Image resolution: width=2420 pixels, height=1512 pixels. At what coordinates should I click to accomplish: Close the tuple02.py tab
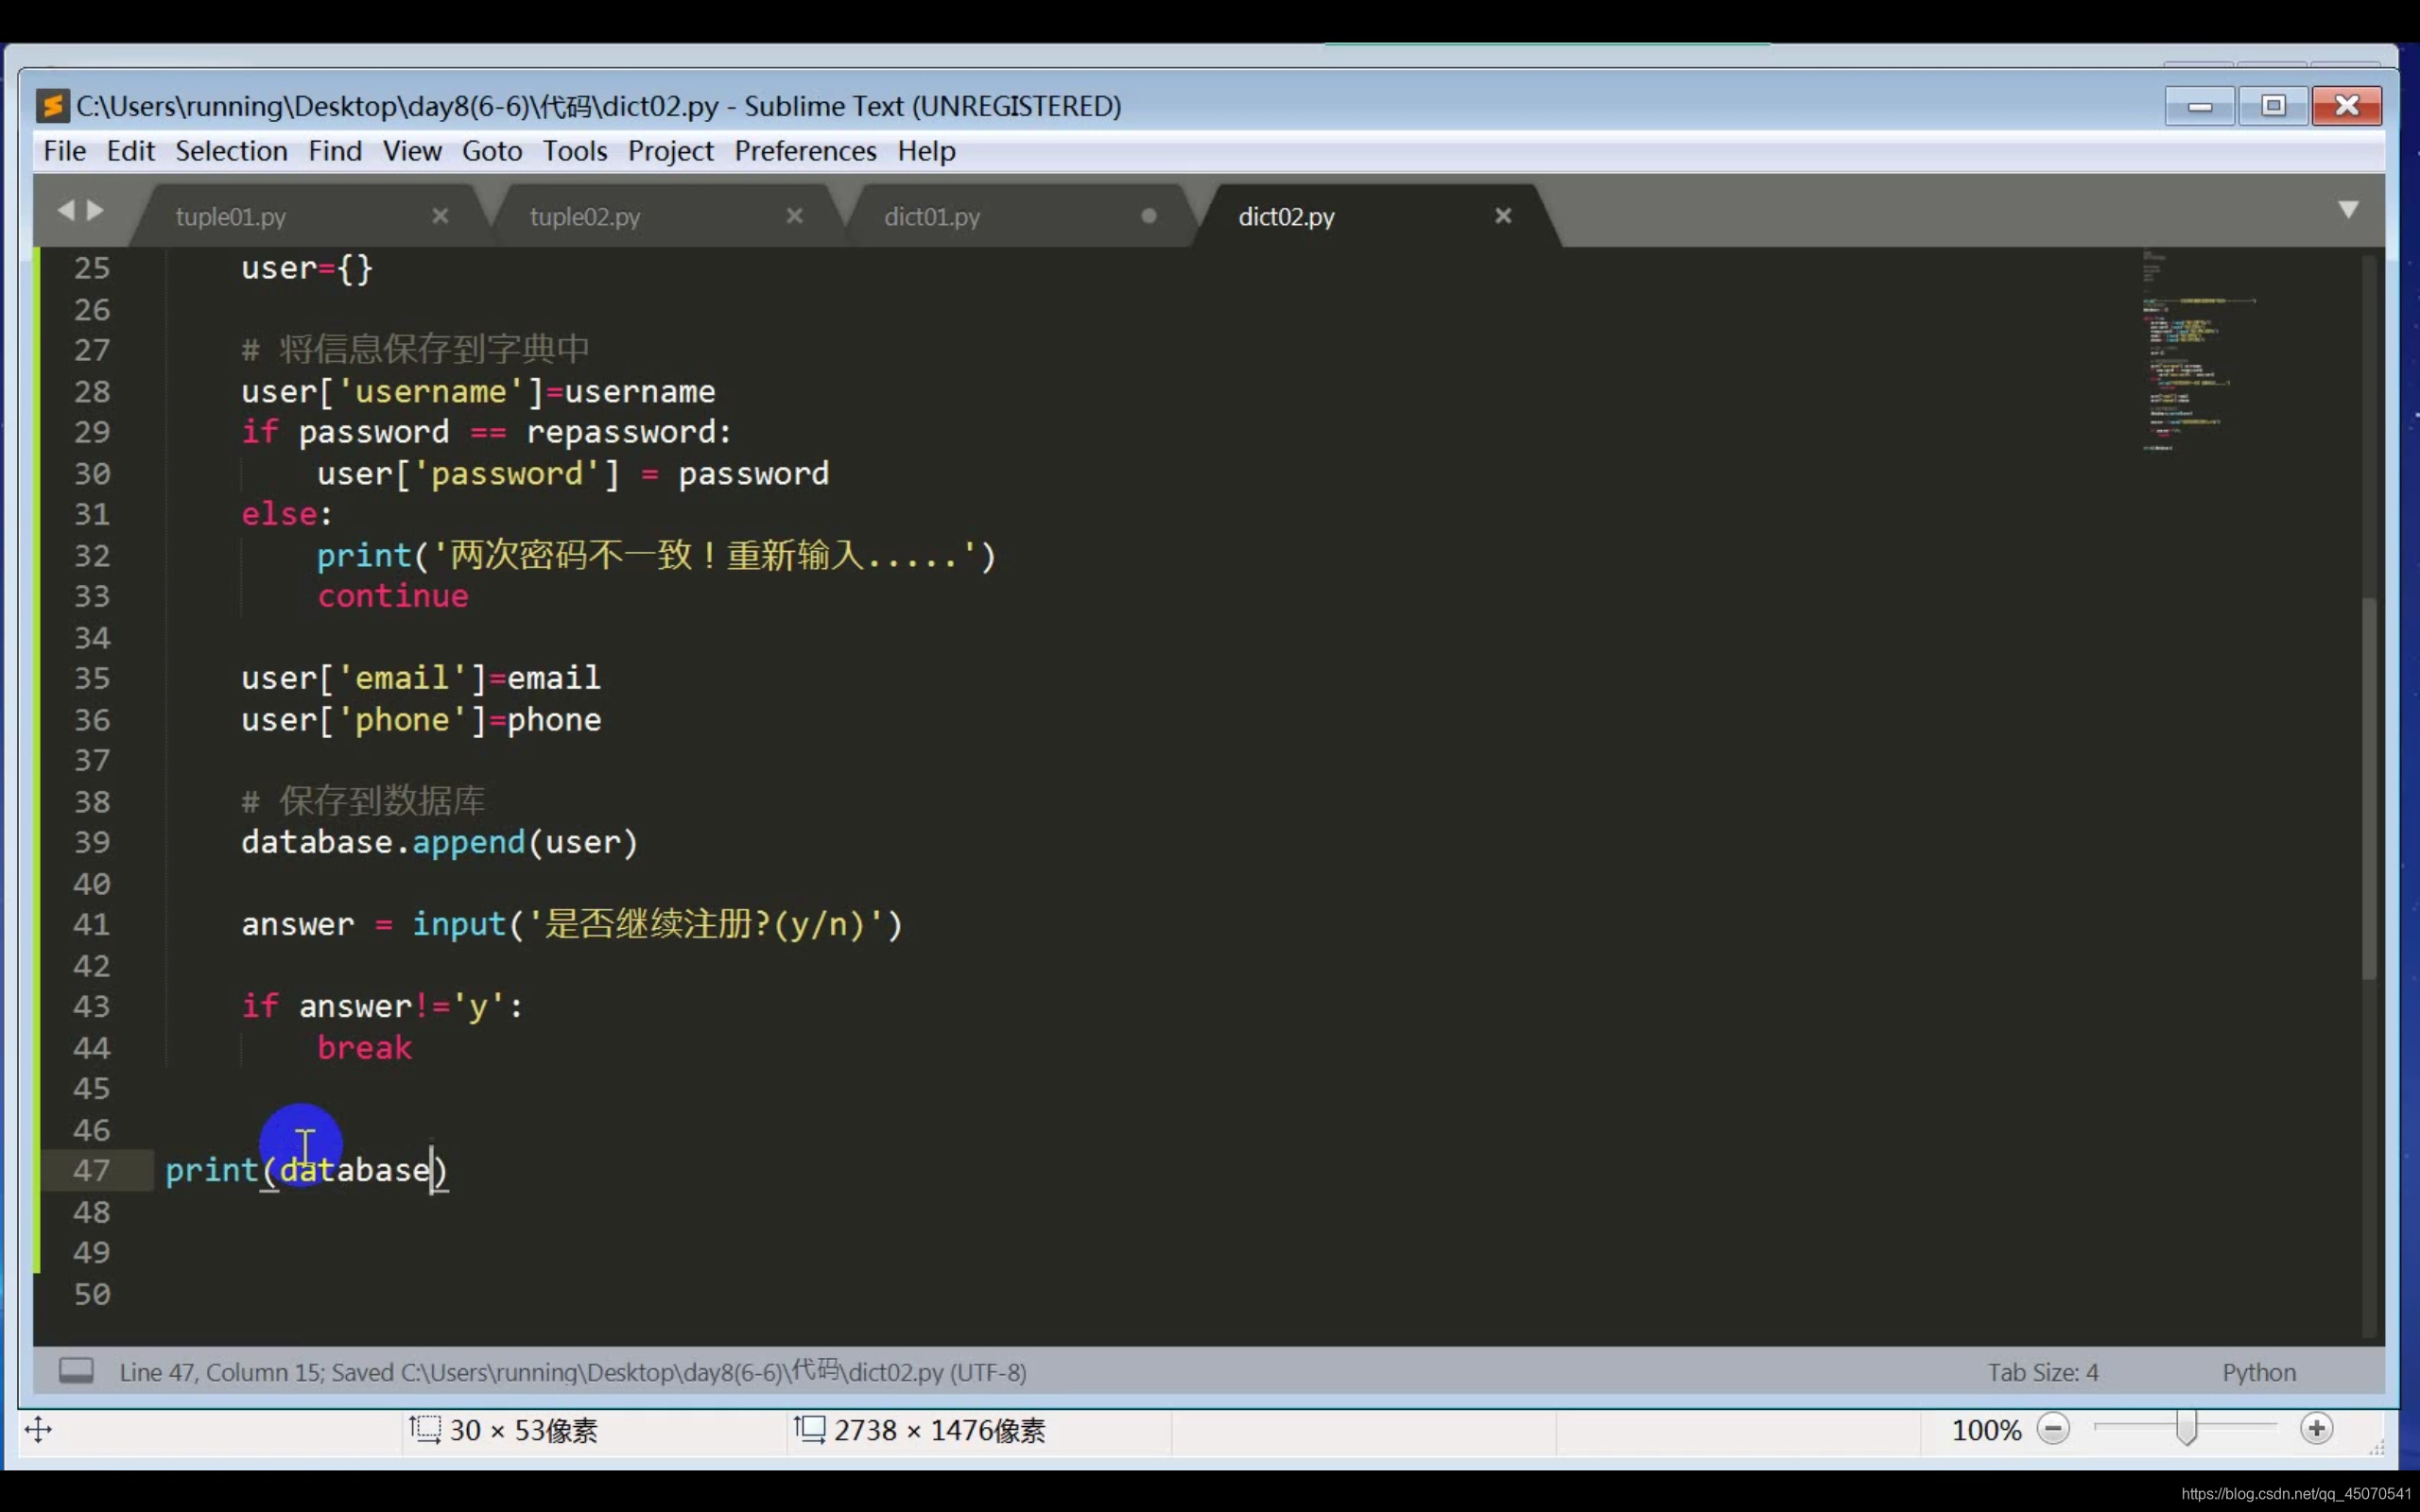tap(795, 216)
